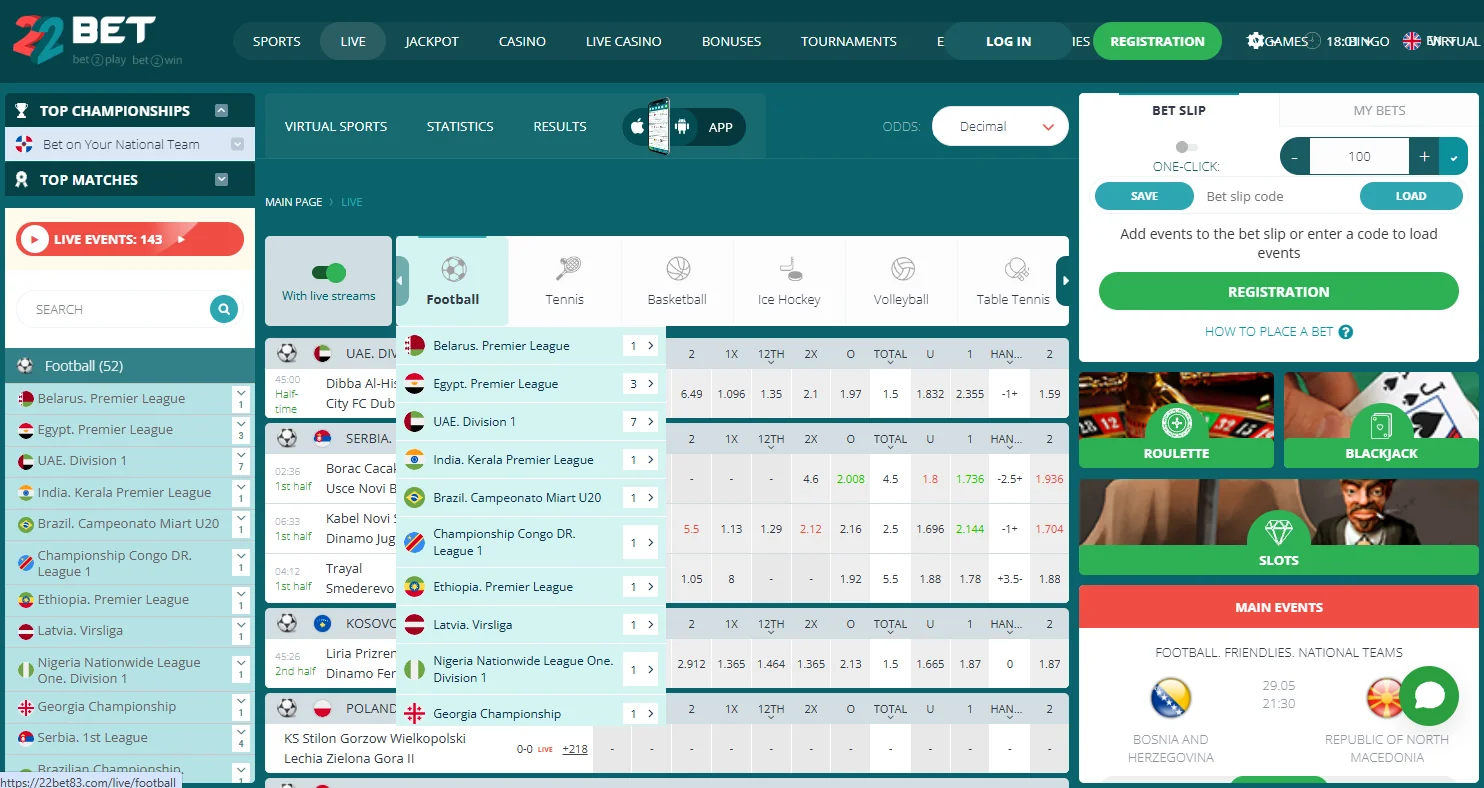Go to Main Page breadcrumb
1484x788 pixels.
click(x=293, y=202)
